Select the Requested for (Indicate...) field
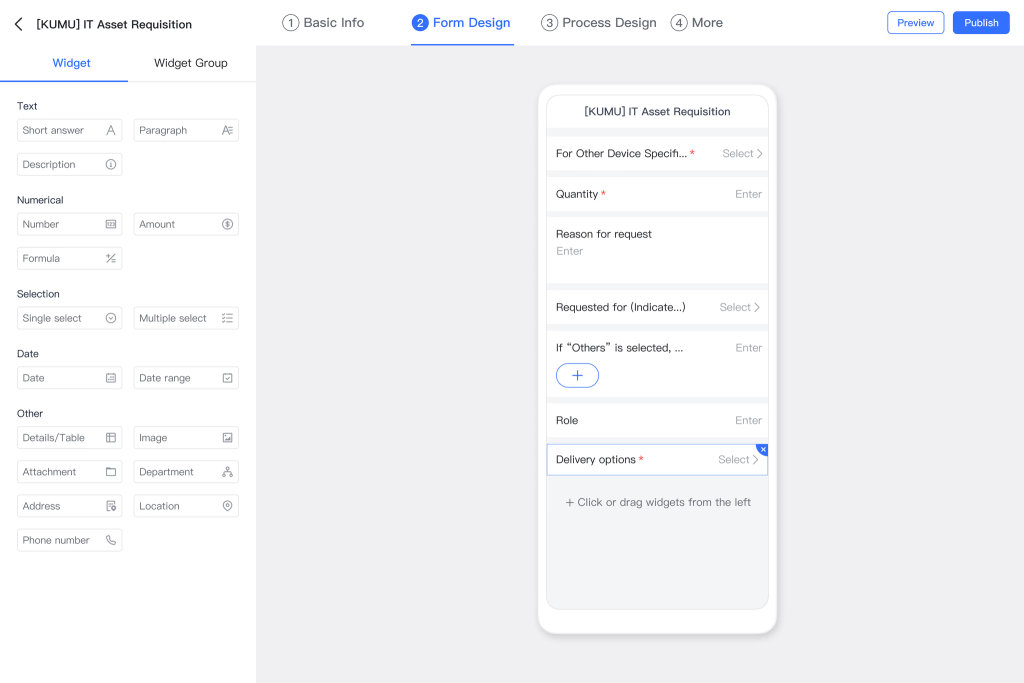Viewport: 1024px width, 683px height. click(x=657, y=308)
